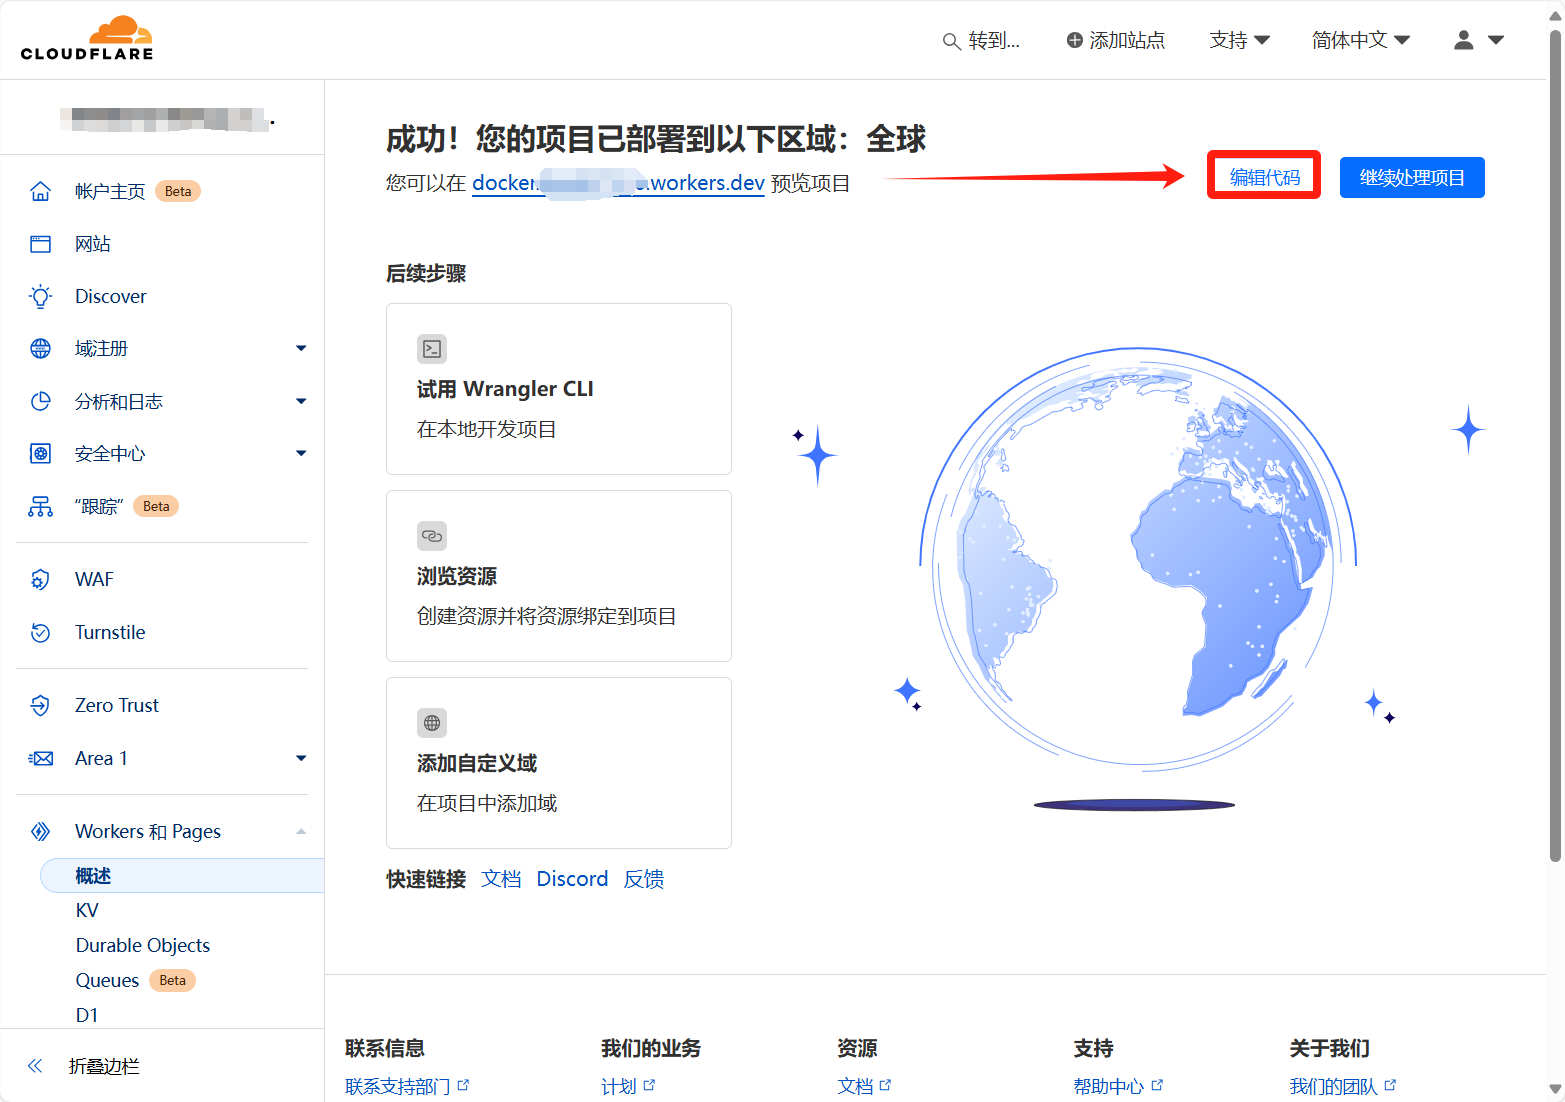
Task: Open the 支持 dropdown menu
Action: coord(1239,40)
